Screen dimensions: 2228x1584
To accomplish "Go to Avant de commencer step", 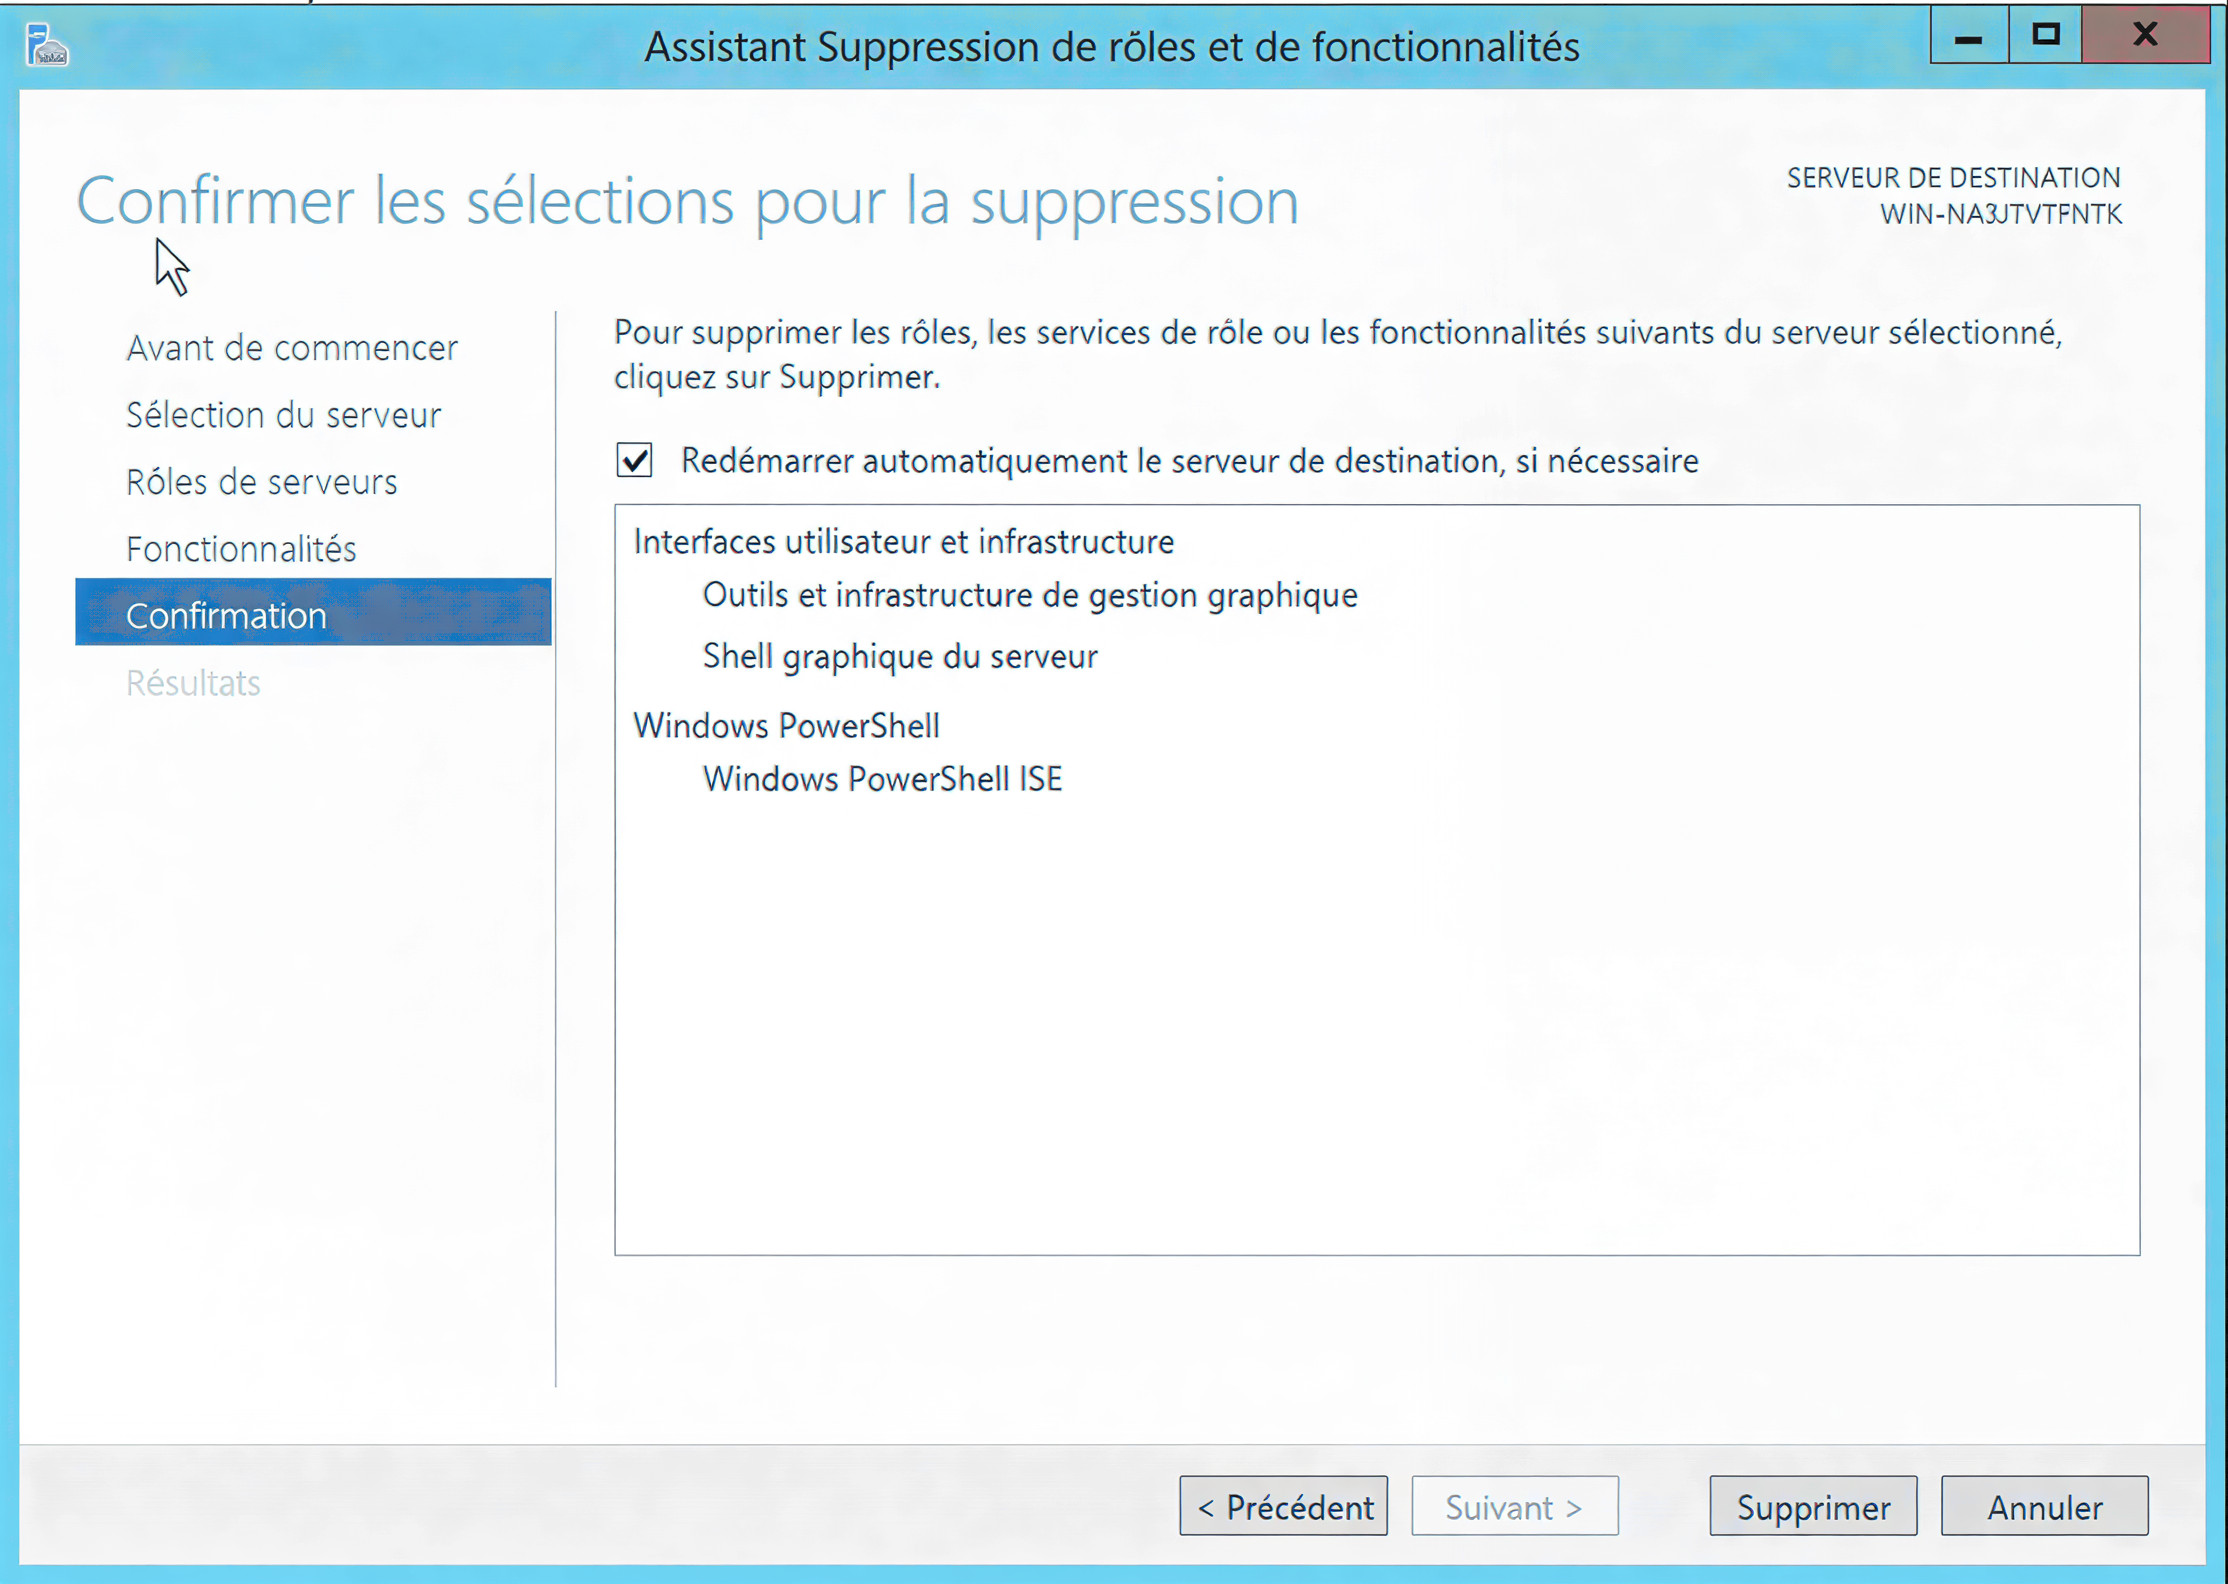I will tap(292, 348).
